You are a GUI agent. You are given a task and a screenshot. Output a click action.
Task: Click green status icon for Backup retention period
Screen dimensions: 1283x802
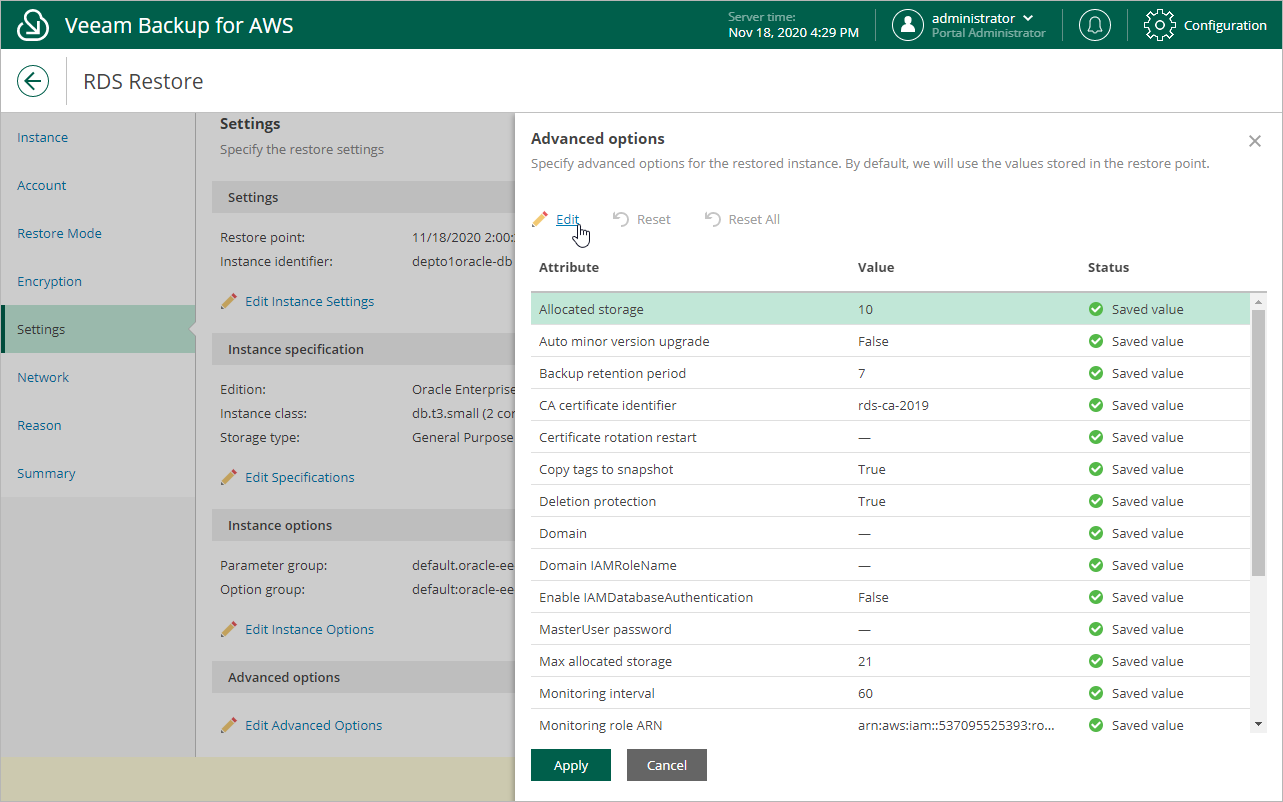coord(1096,373)
